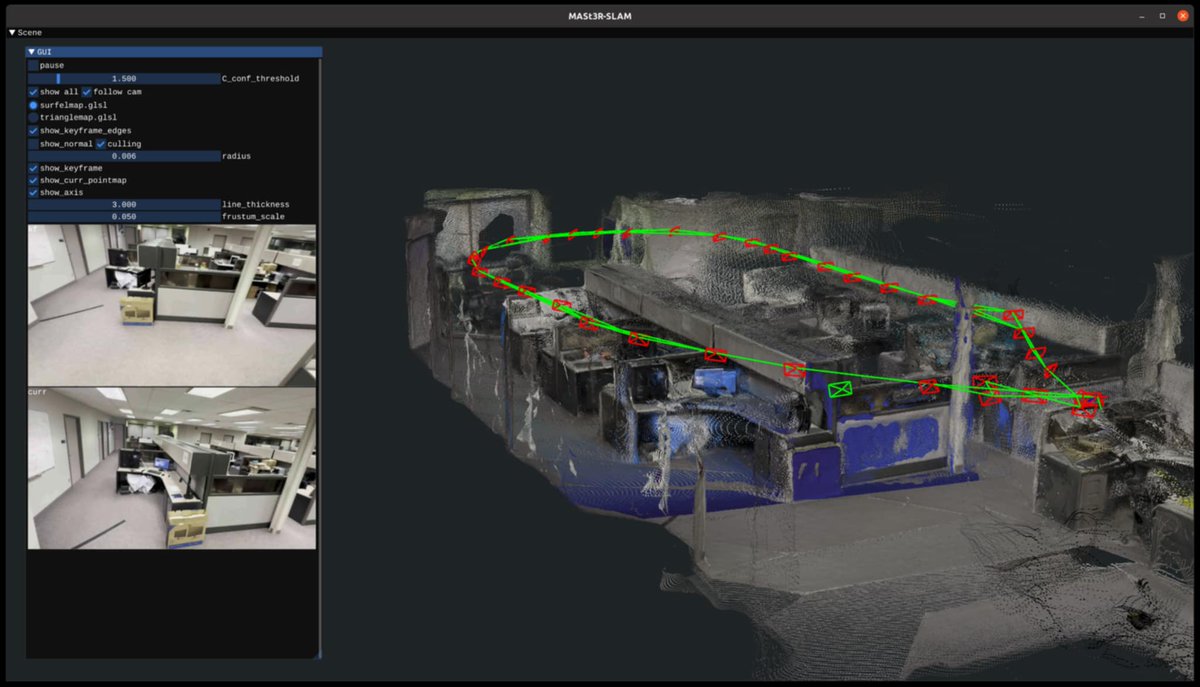The height and width of the screenshot is (687, 1200).
Task: Close the MASt3R-SLAM window
Action: tap(1183, 16)
